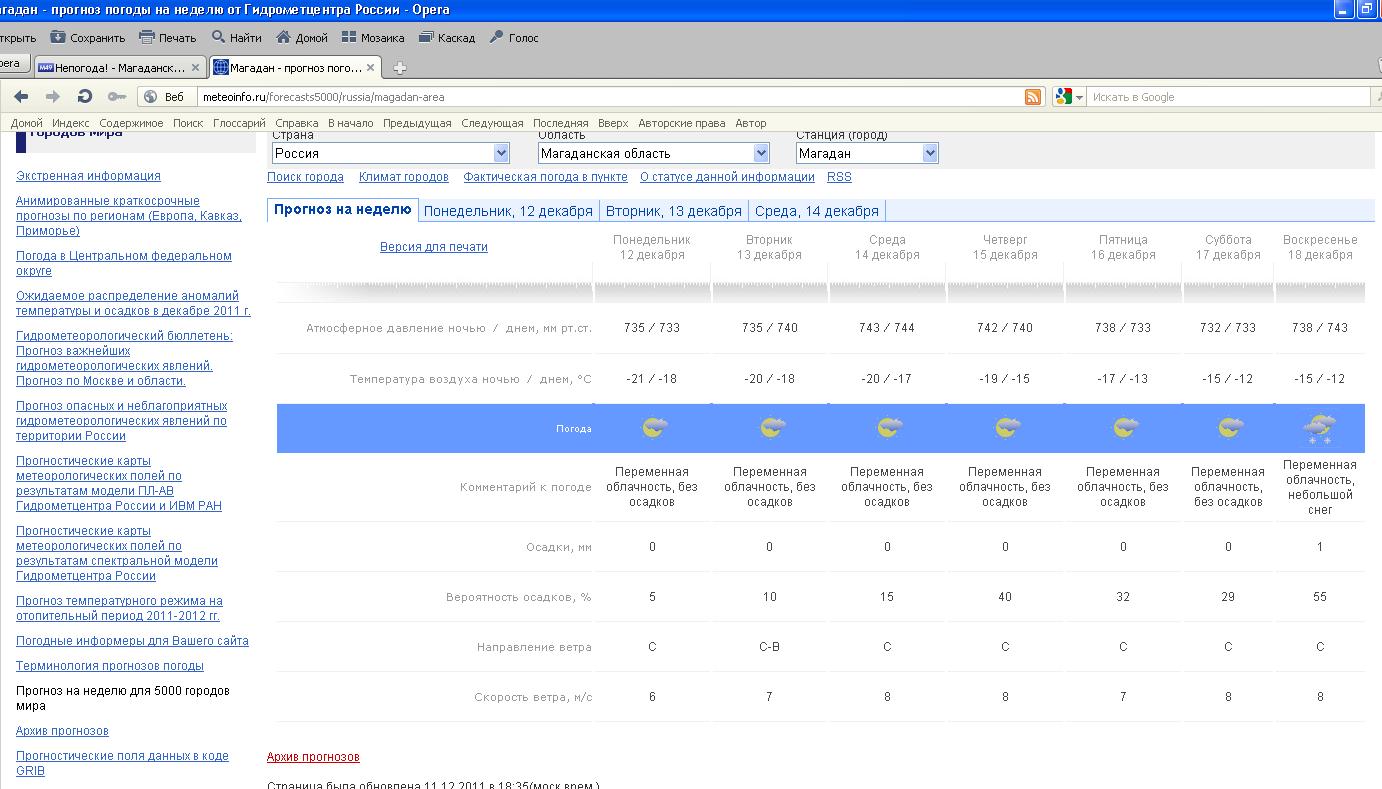Switch to the Вторник, 13 декабря tab
This screenshot has width=1382, height=789.
point(673,211)
